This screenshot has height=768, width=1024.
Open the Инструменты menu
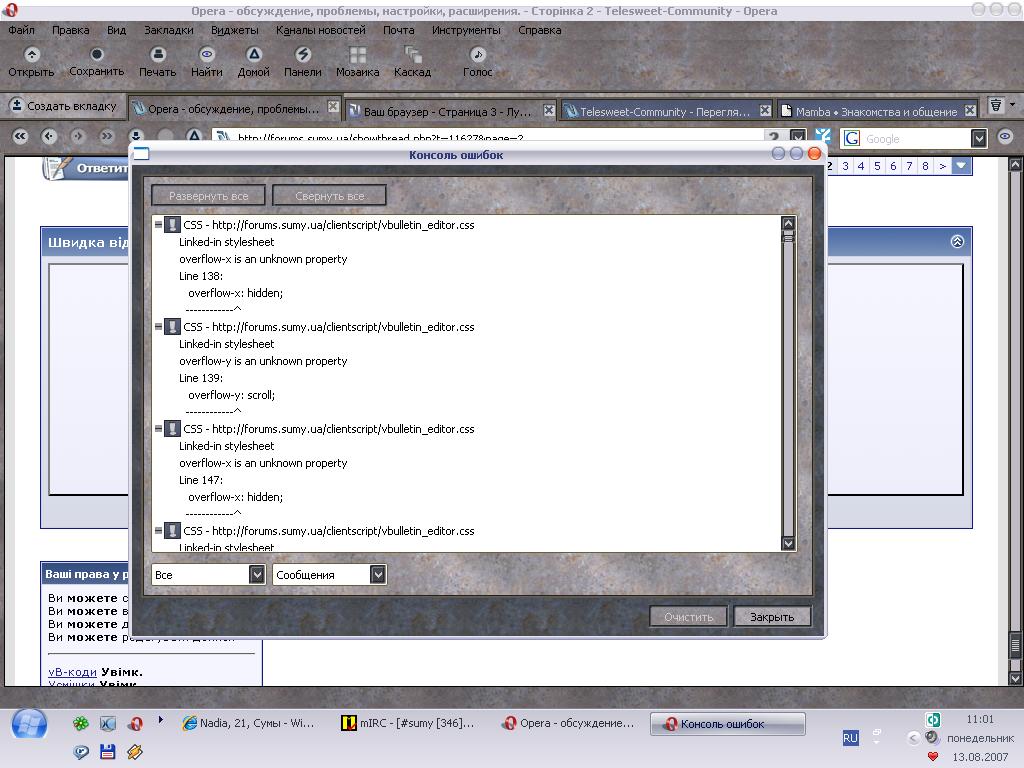click(x=466, y=30)
